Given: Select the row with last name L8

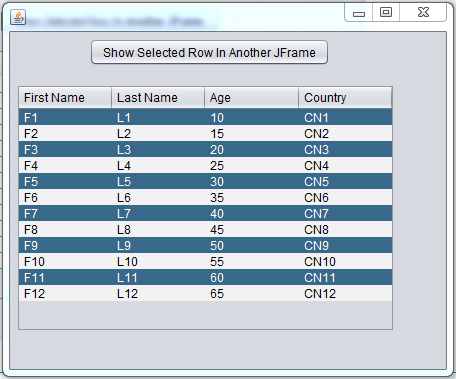Looking at the screenshot, I should (x=205, y=229).
